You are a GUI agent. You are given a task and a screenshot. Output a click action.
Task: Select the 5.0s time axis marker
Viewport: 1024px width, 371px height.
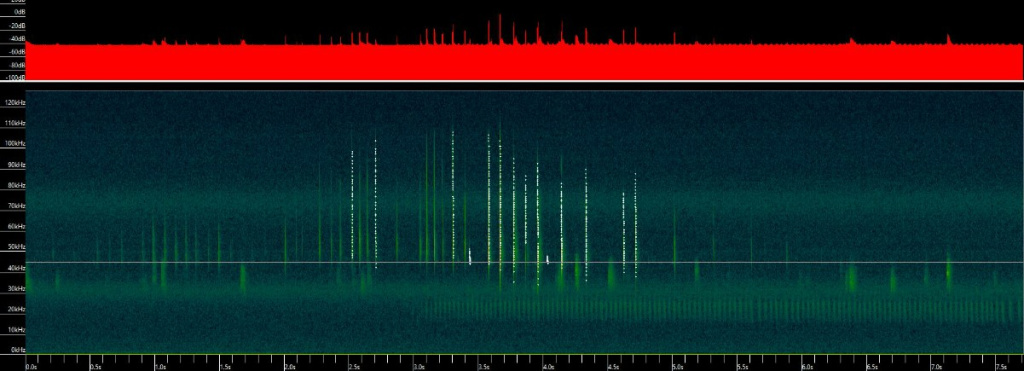[678, 367]
